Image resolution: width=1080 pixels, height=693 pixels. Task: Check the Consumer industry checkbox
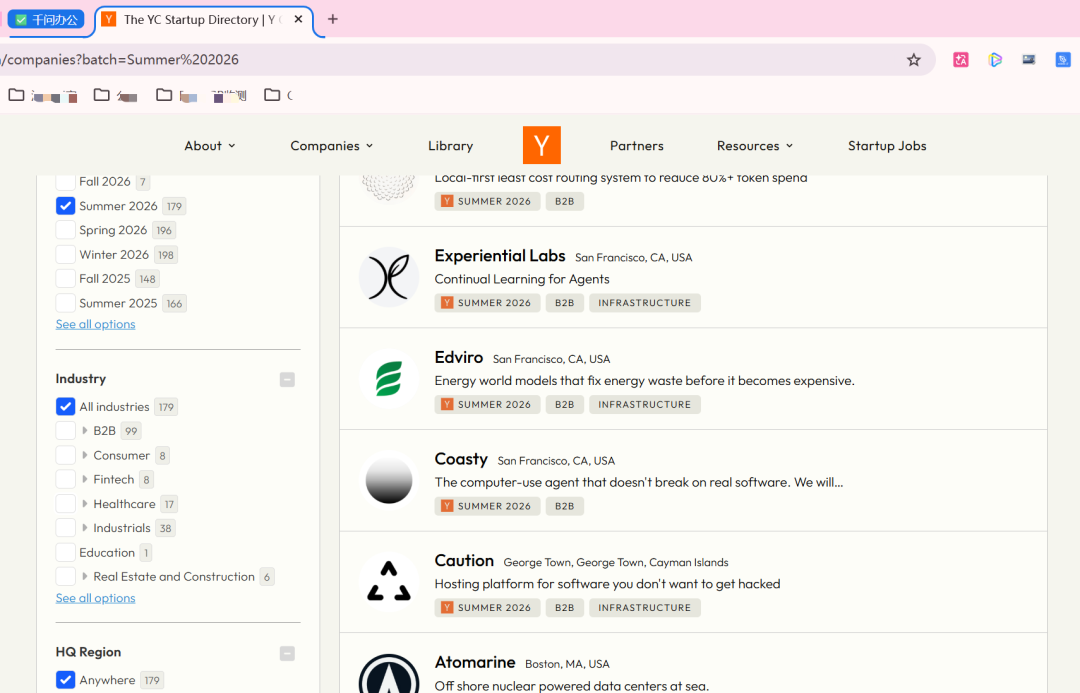[65, 455]
